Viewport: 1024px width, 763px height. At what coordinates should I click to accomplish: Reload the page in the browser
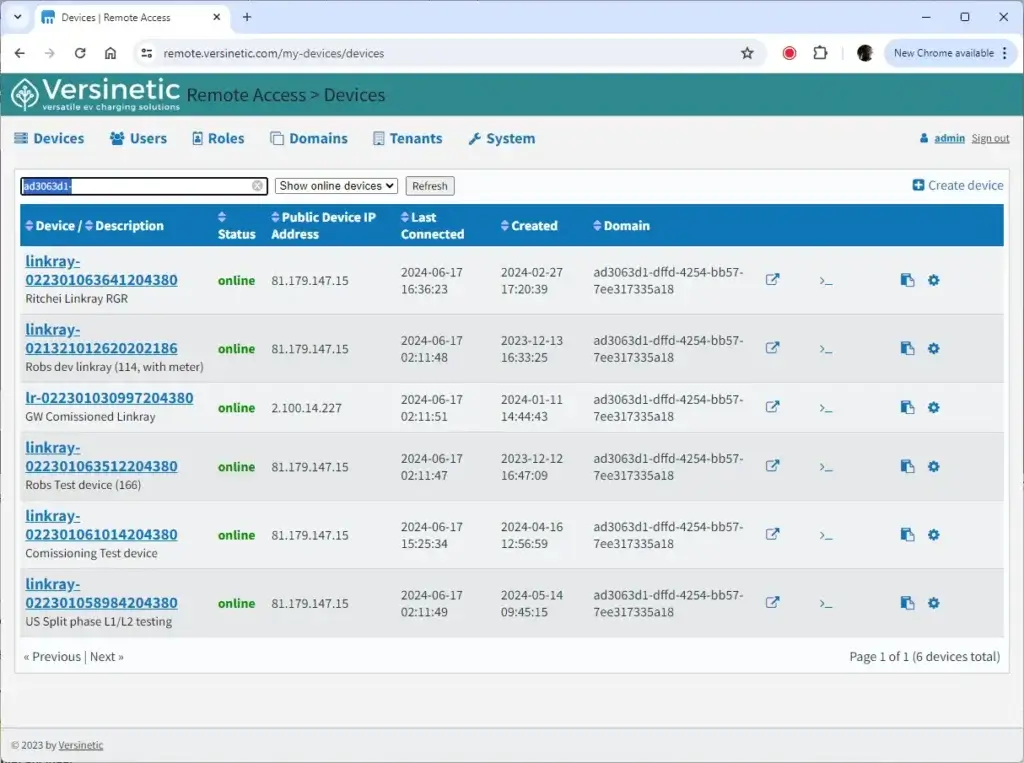tap(80, 53)
